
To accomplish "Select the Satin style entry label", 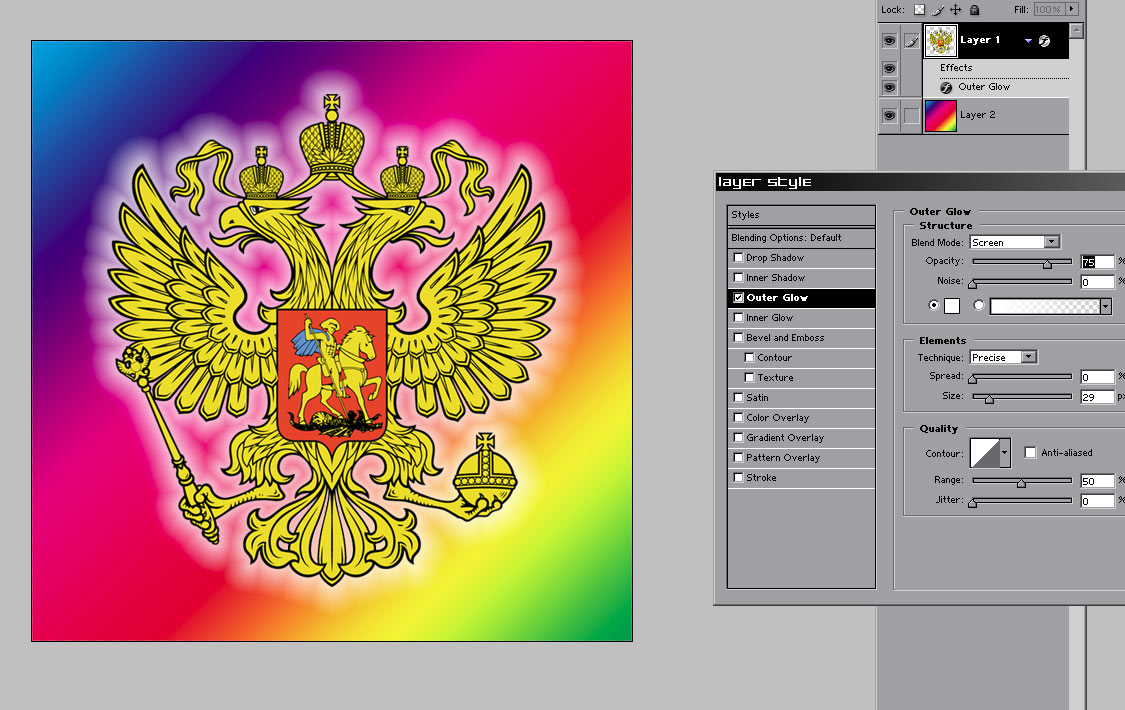I will coord(757,397).
